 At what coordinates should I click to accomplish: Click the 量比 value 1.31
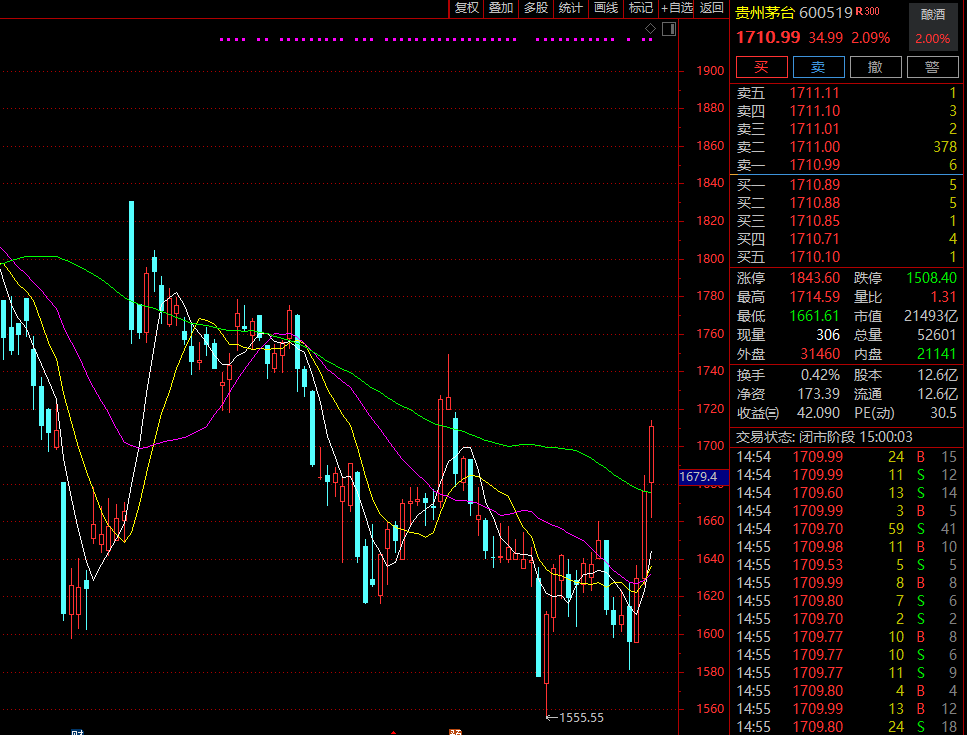(944, 297)
